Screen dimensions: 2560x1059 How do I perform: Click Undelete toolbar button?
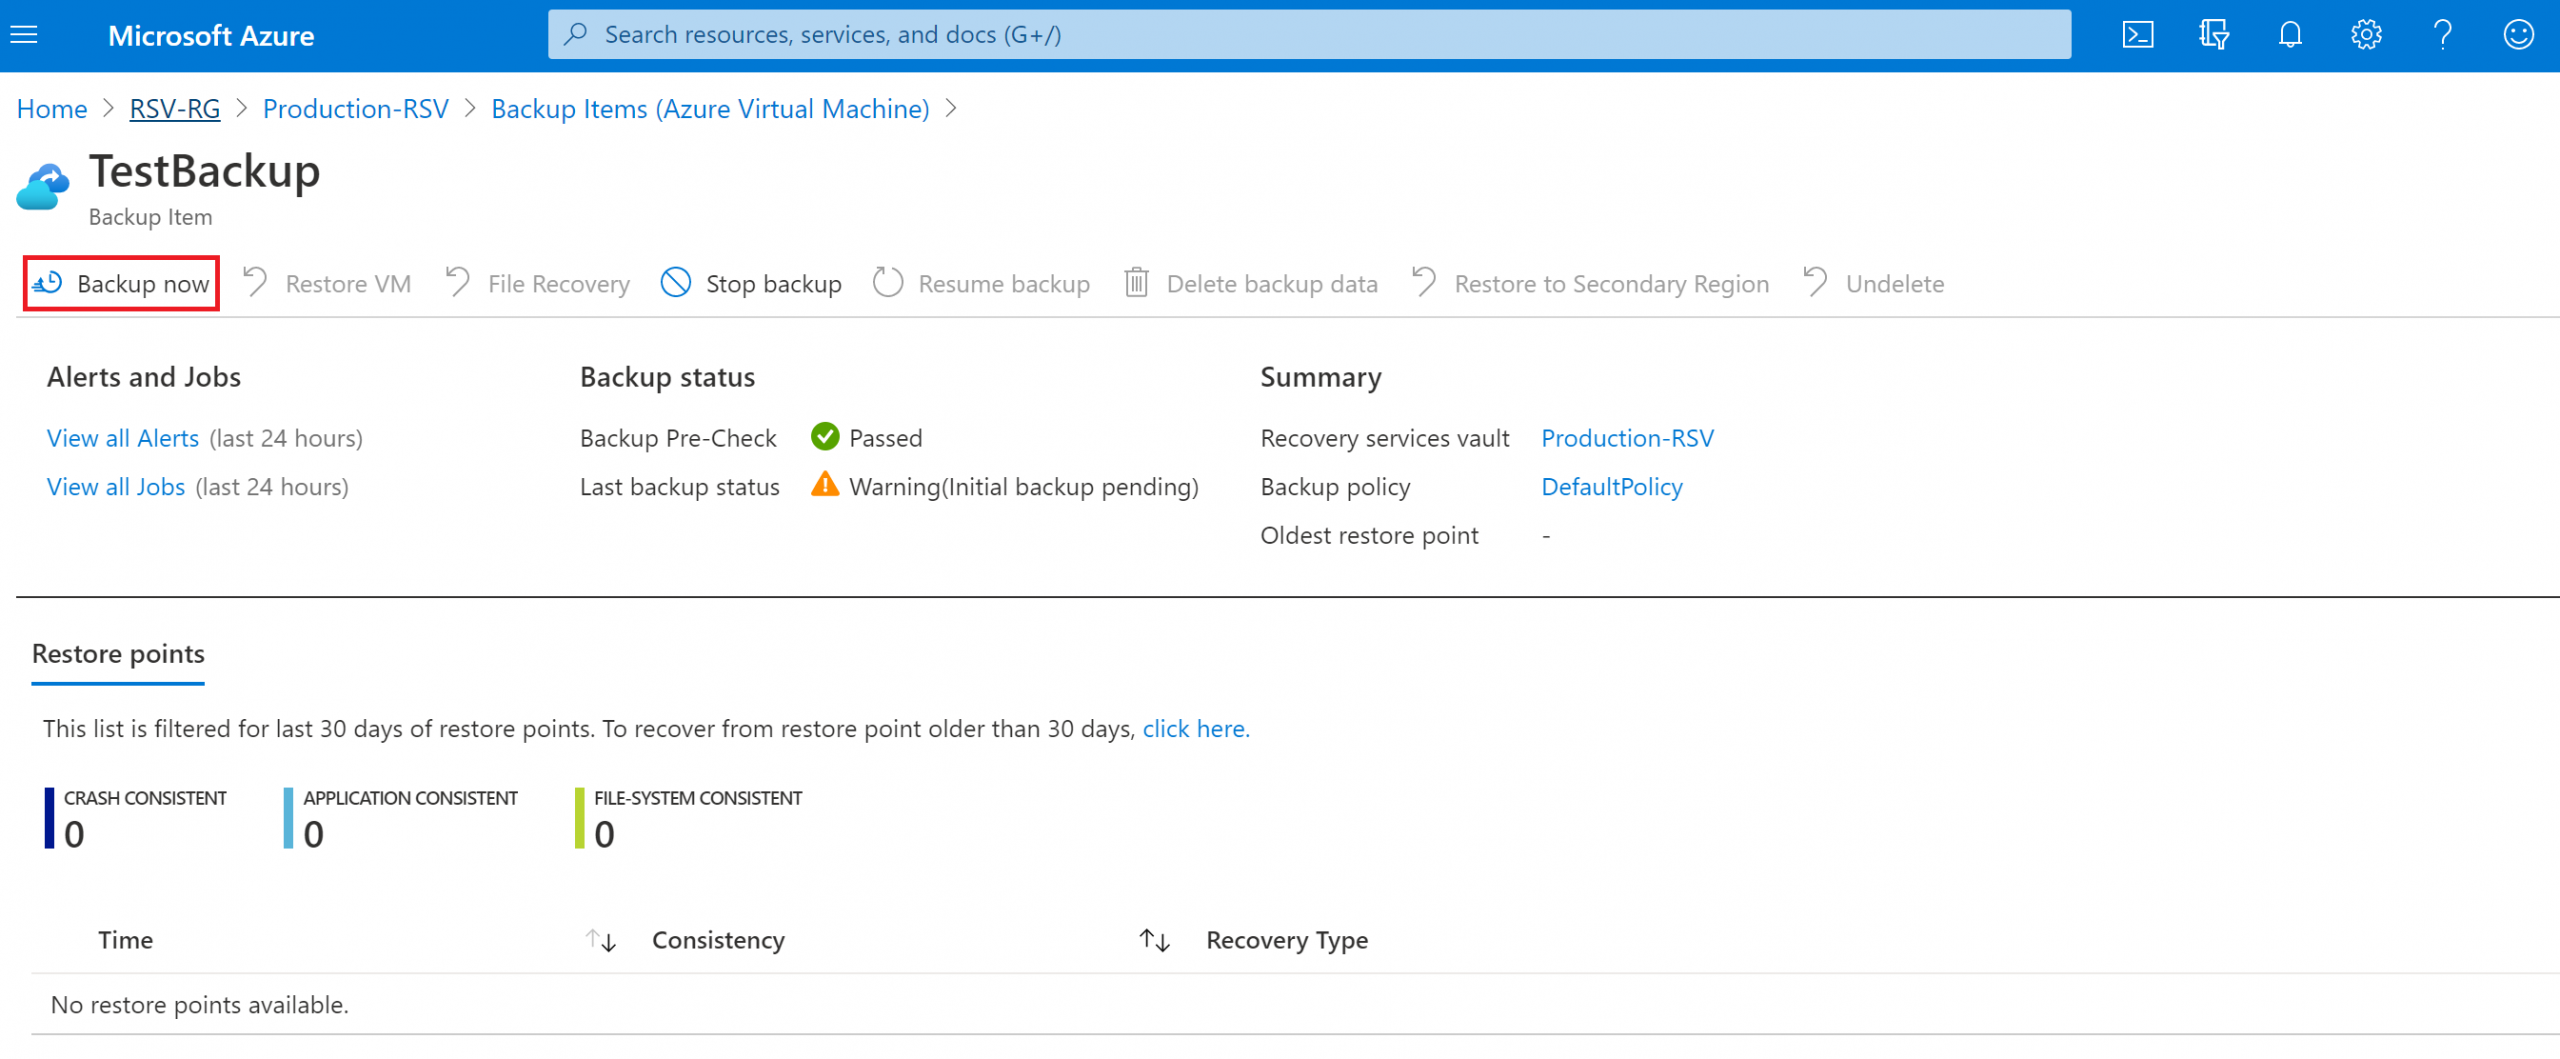pos(1874,283)
